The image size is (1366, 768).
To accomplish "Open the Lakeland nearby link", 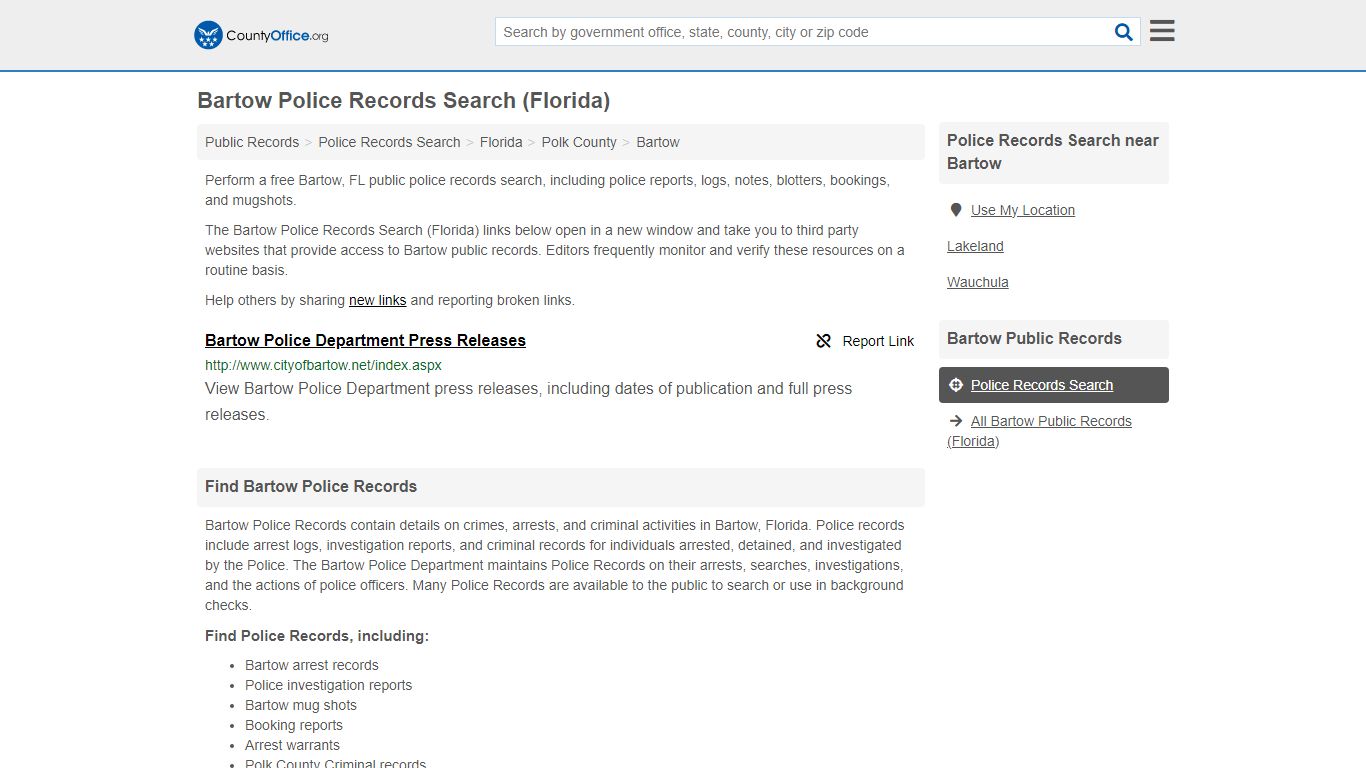I will click(x=975, y=246).
